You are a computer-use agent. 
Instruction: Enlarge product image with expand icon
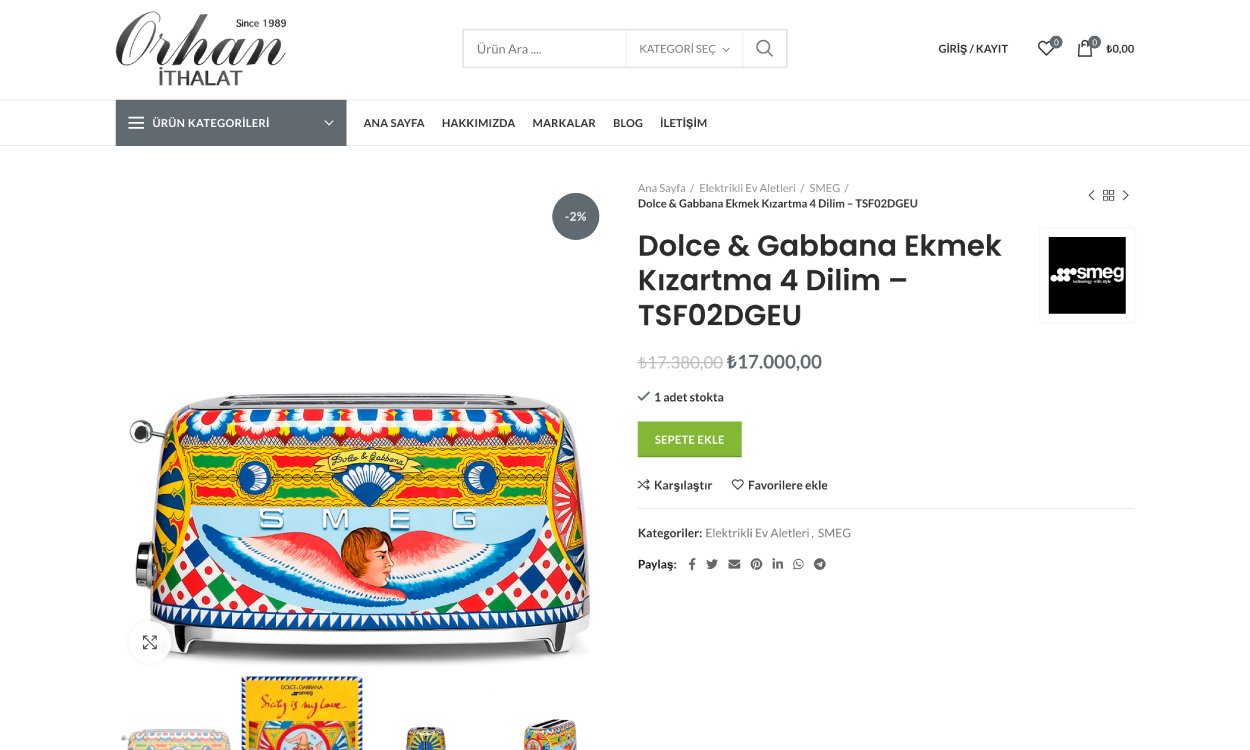click(150, 642)
